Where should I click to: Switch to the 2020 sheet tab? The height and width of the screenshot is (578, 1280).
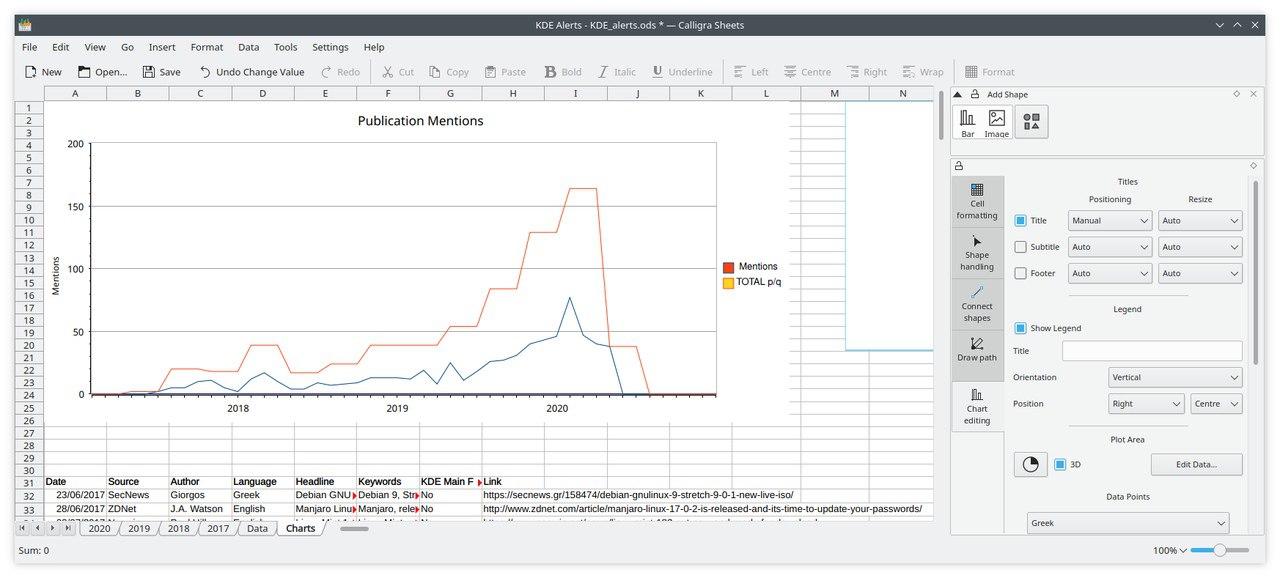click(99, 528)
